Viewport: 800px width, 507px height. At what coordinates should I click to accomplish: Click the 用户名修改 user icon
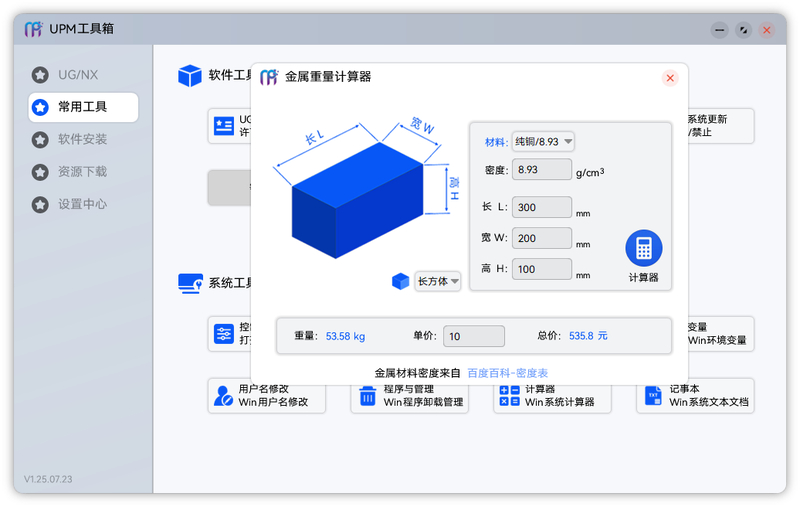223,396
